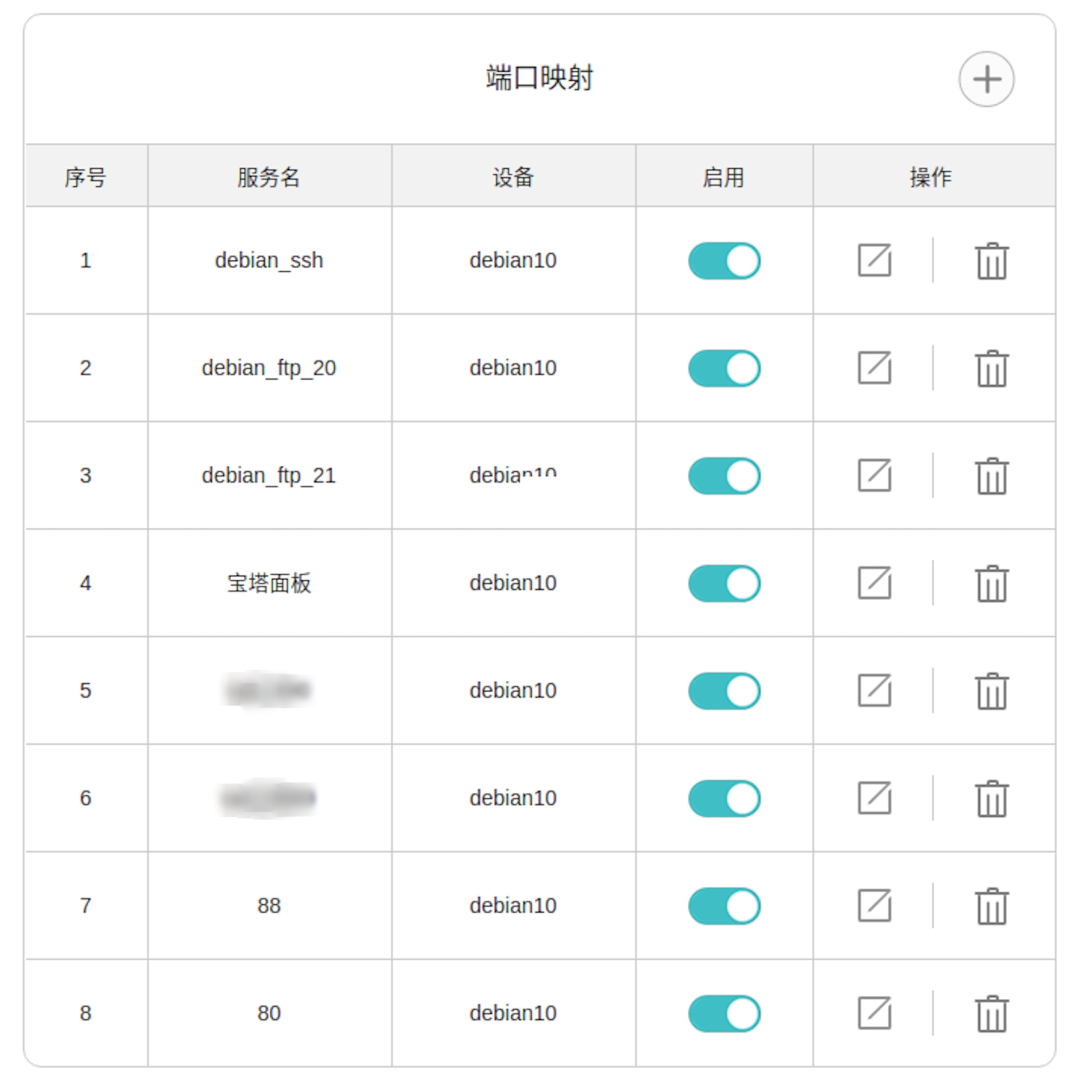Select the debian_ftp_21 service name cell
The width and height of the screenshot is (1080, 1082).
269,476
